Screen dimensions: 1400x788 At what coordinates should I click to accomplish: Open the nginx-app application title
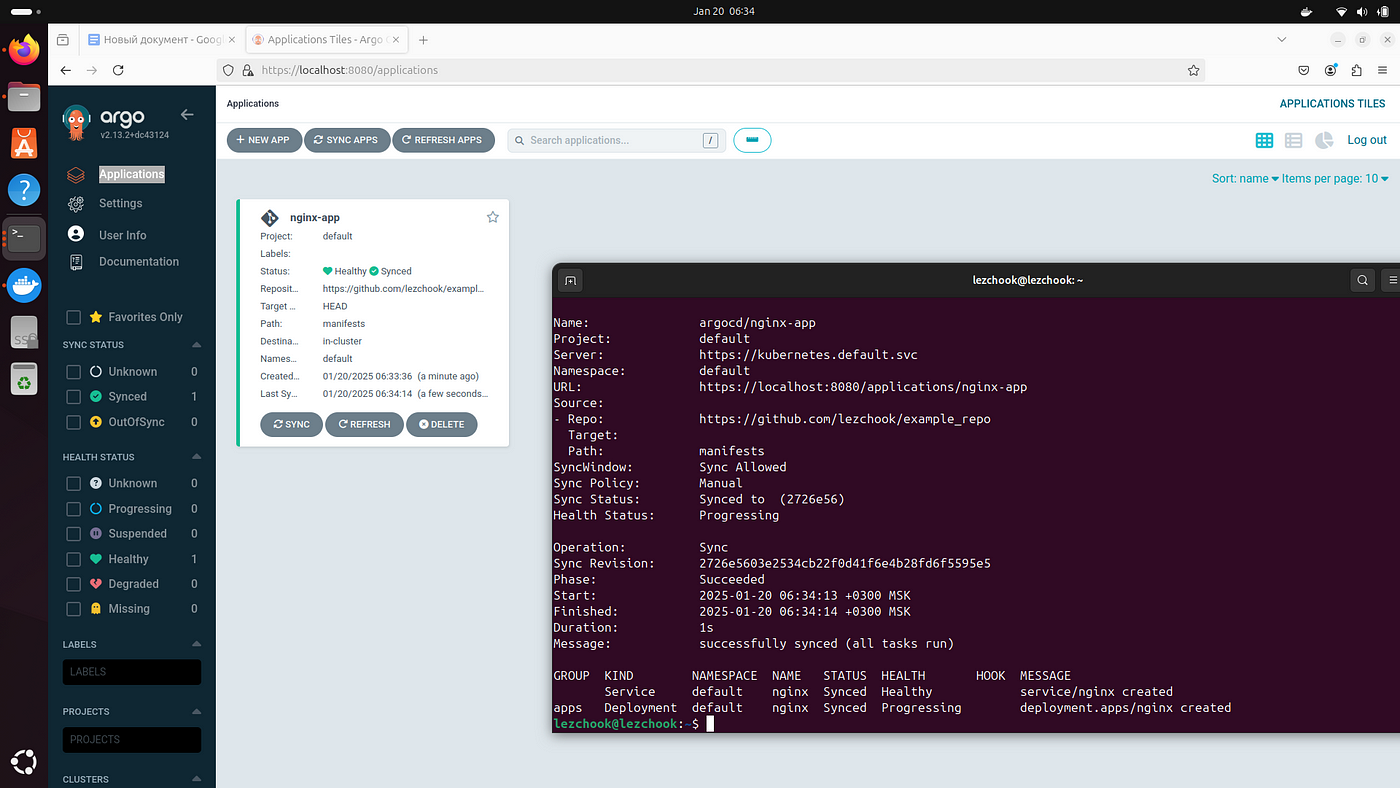(315, 217)
